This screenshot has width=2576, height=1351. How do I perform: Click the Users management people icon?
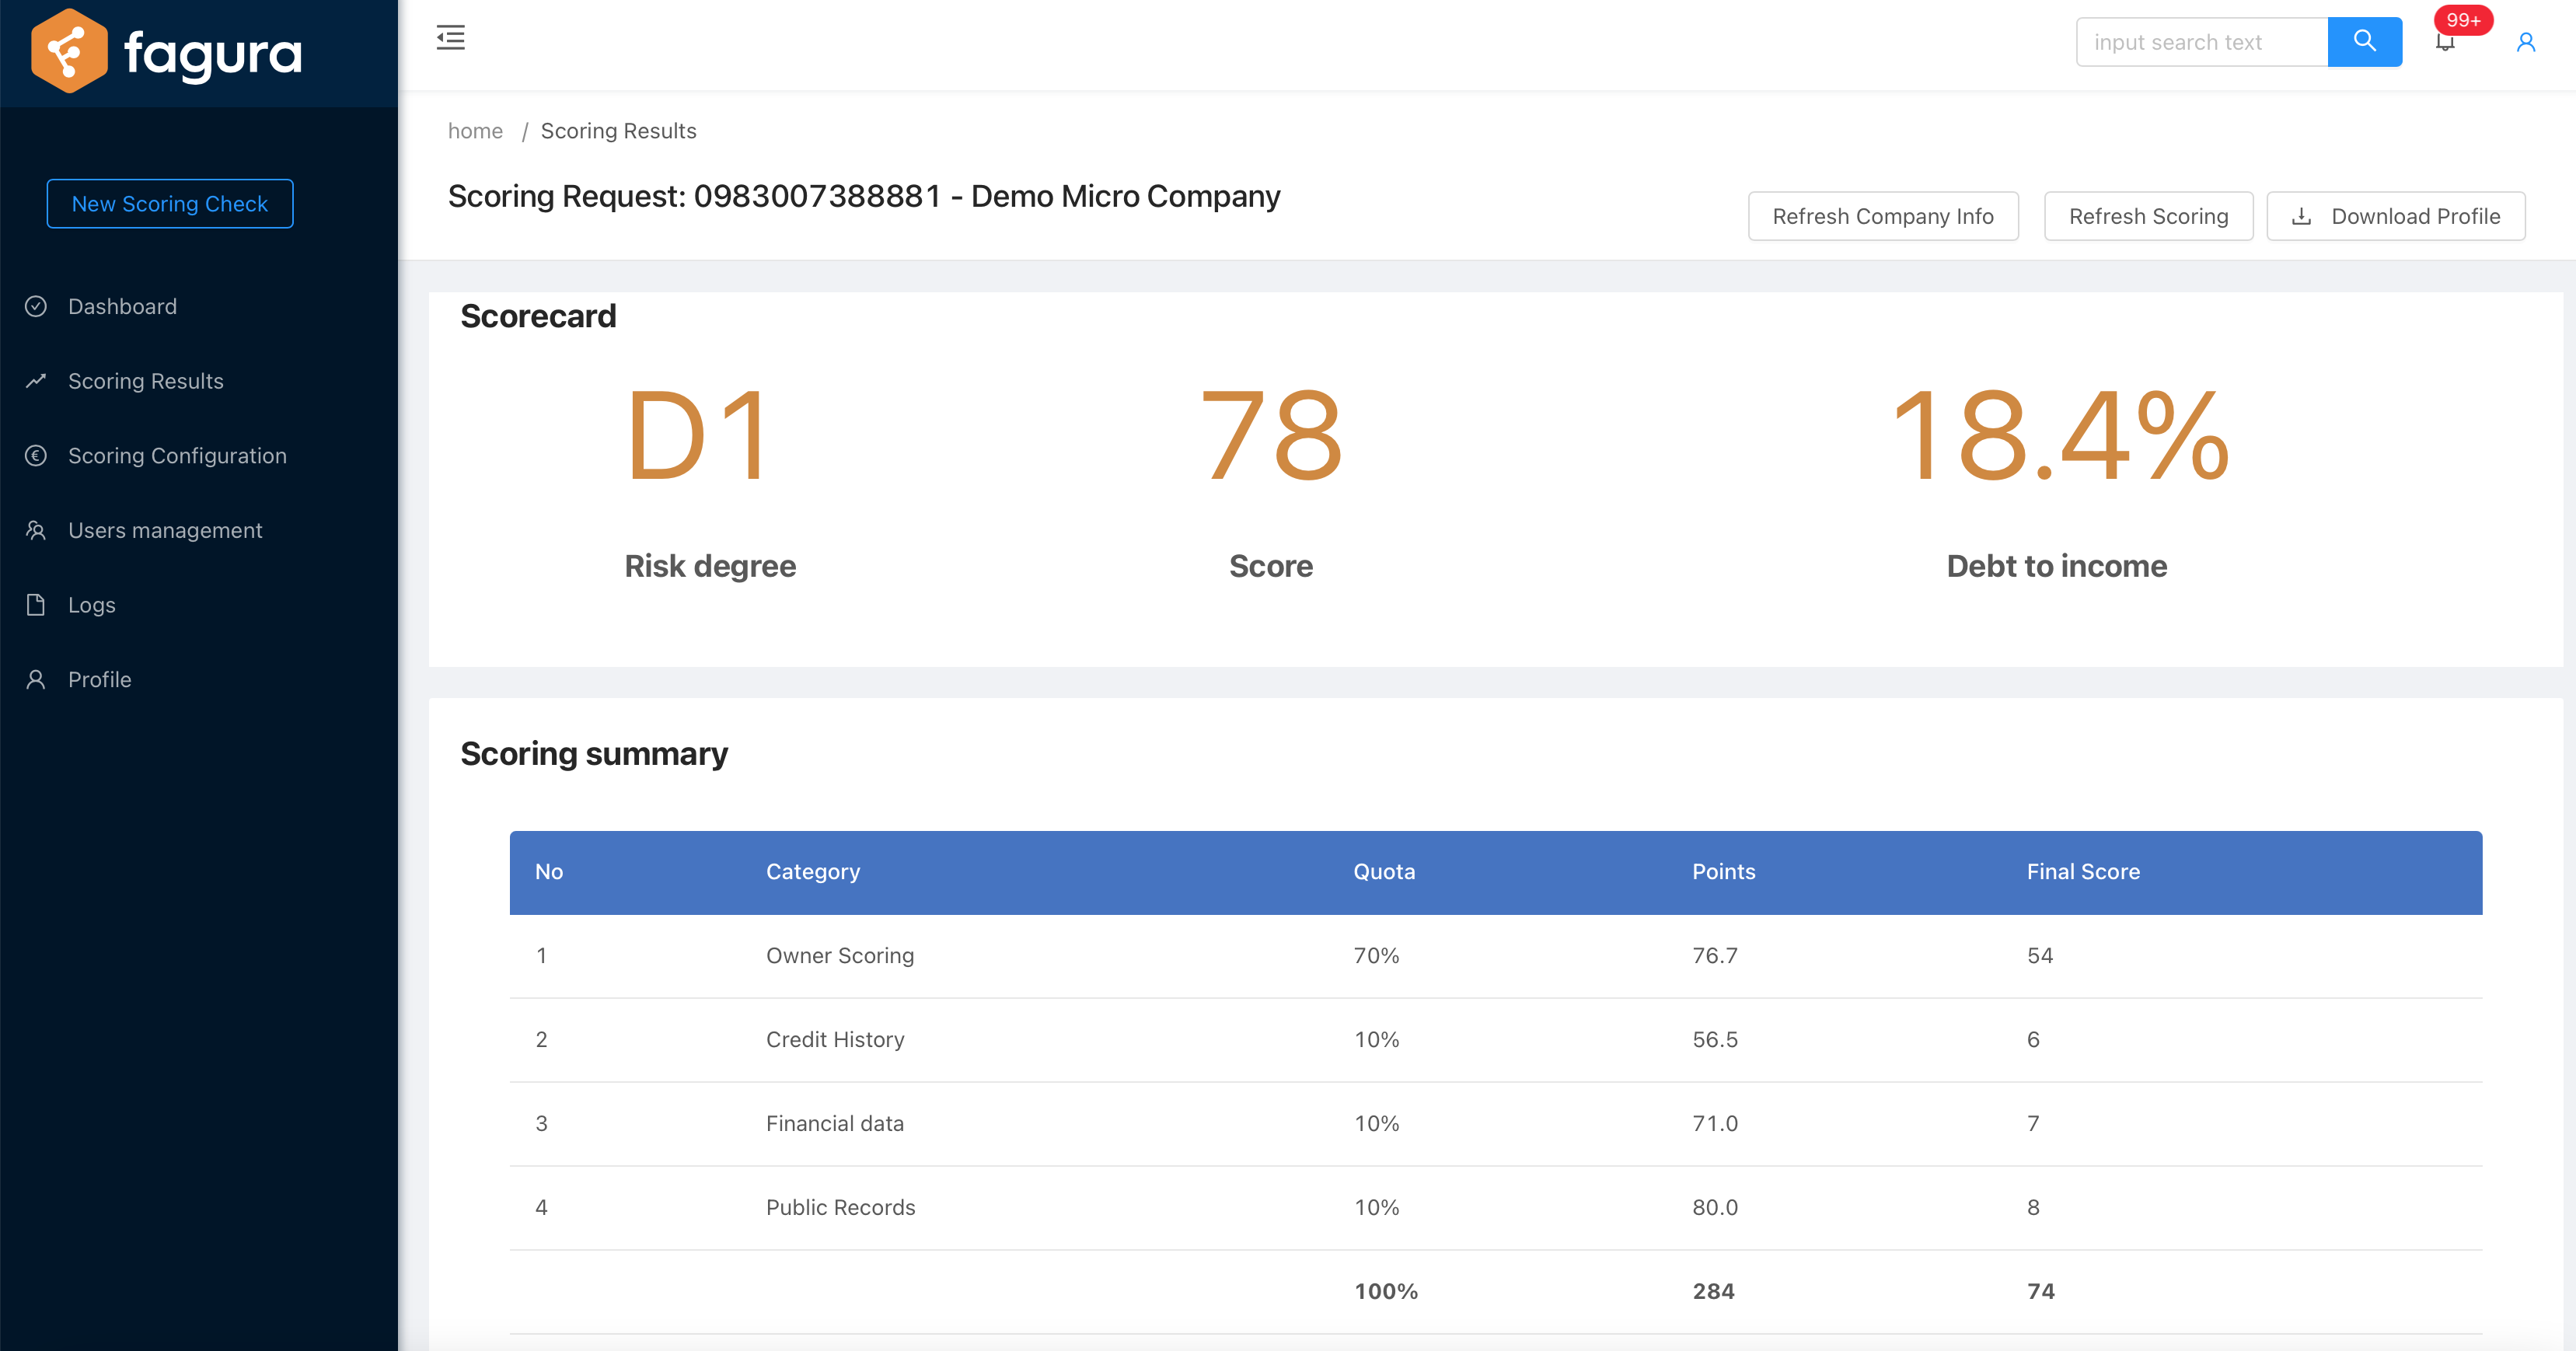pos(36,530)
